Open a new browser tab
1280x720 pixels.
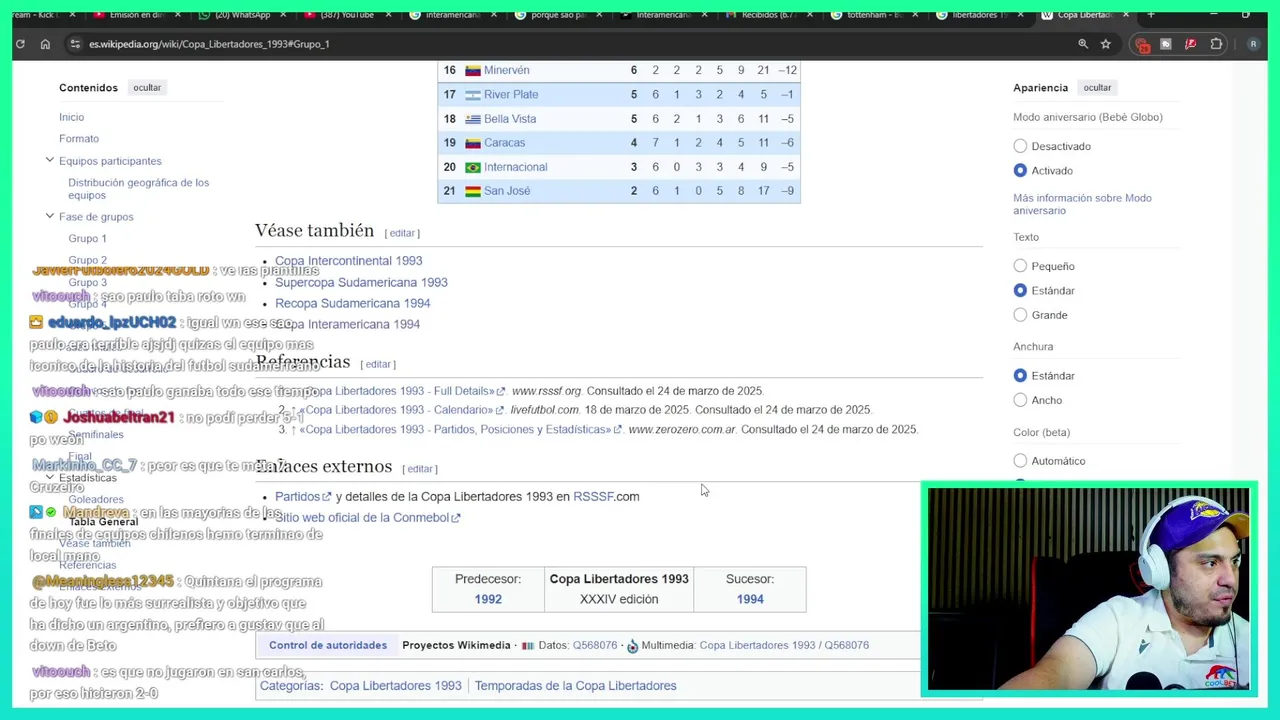click(1151, 15)
